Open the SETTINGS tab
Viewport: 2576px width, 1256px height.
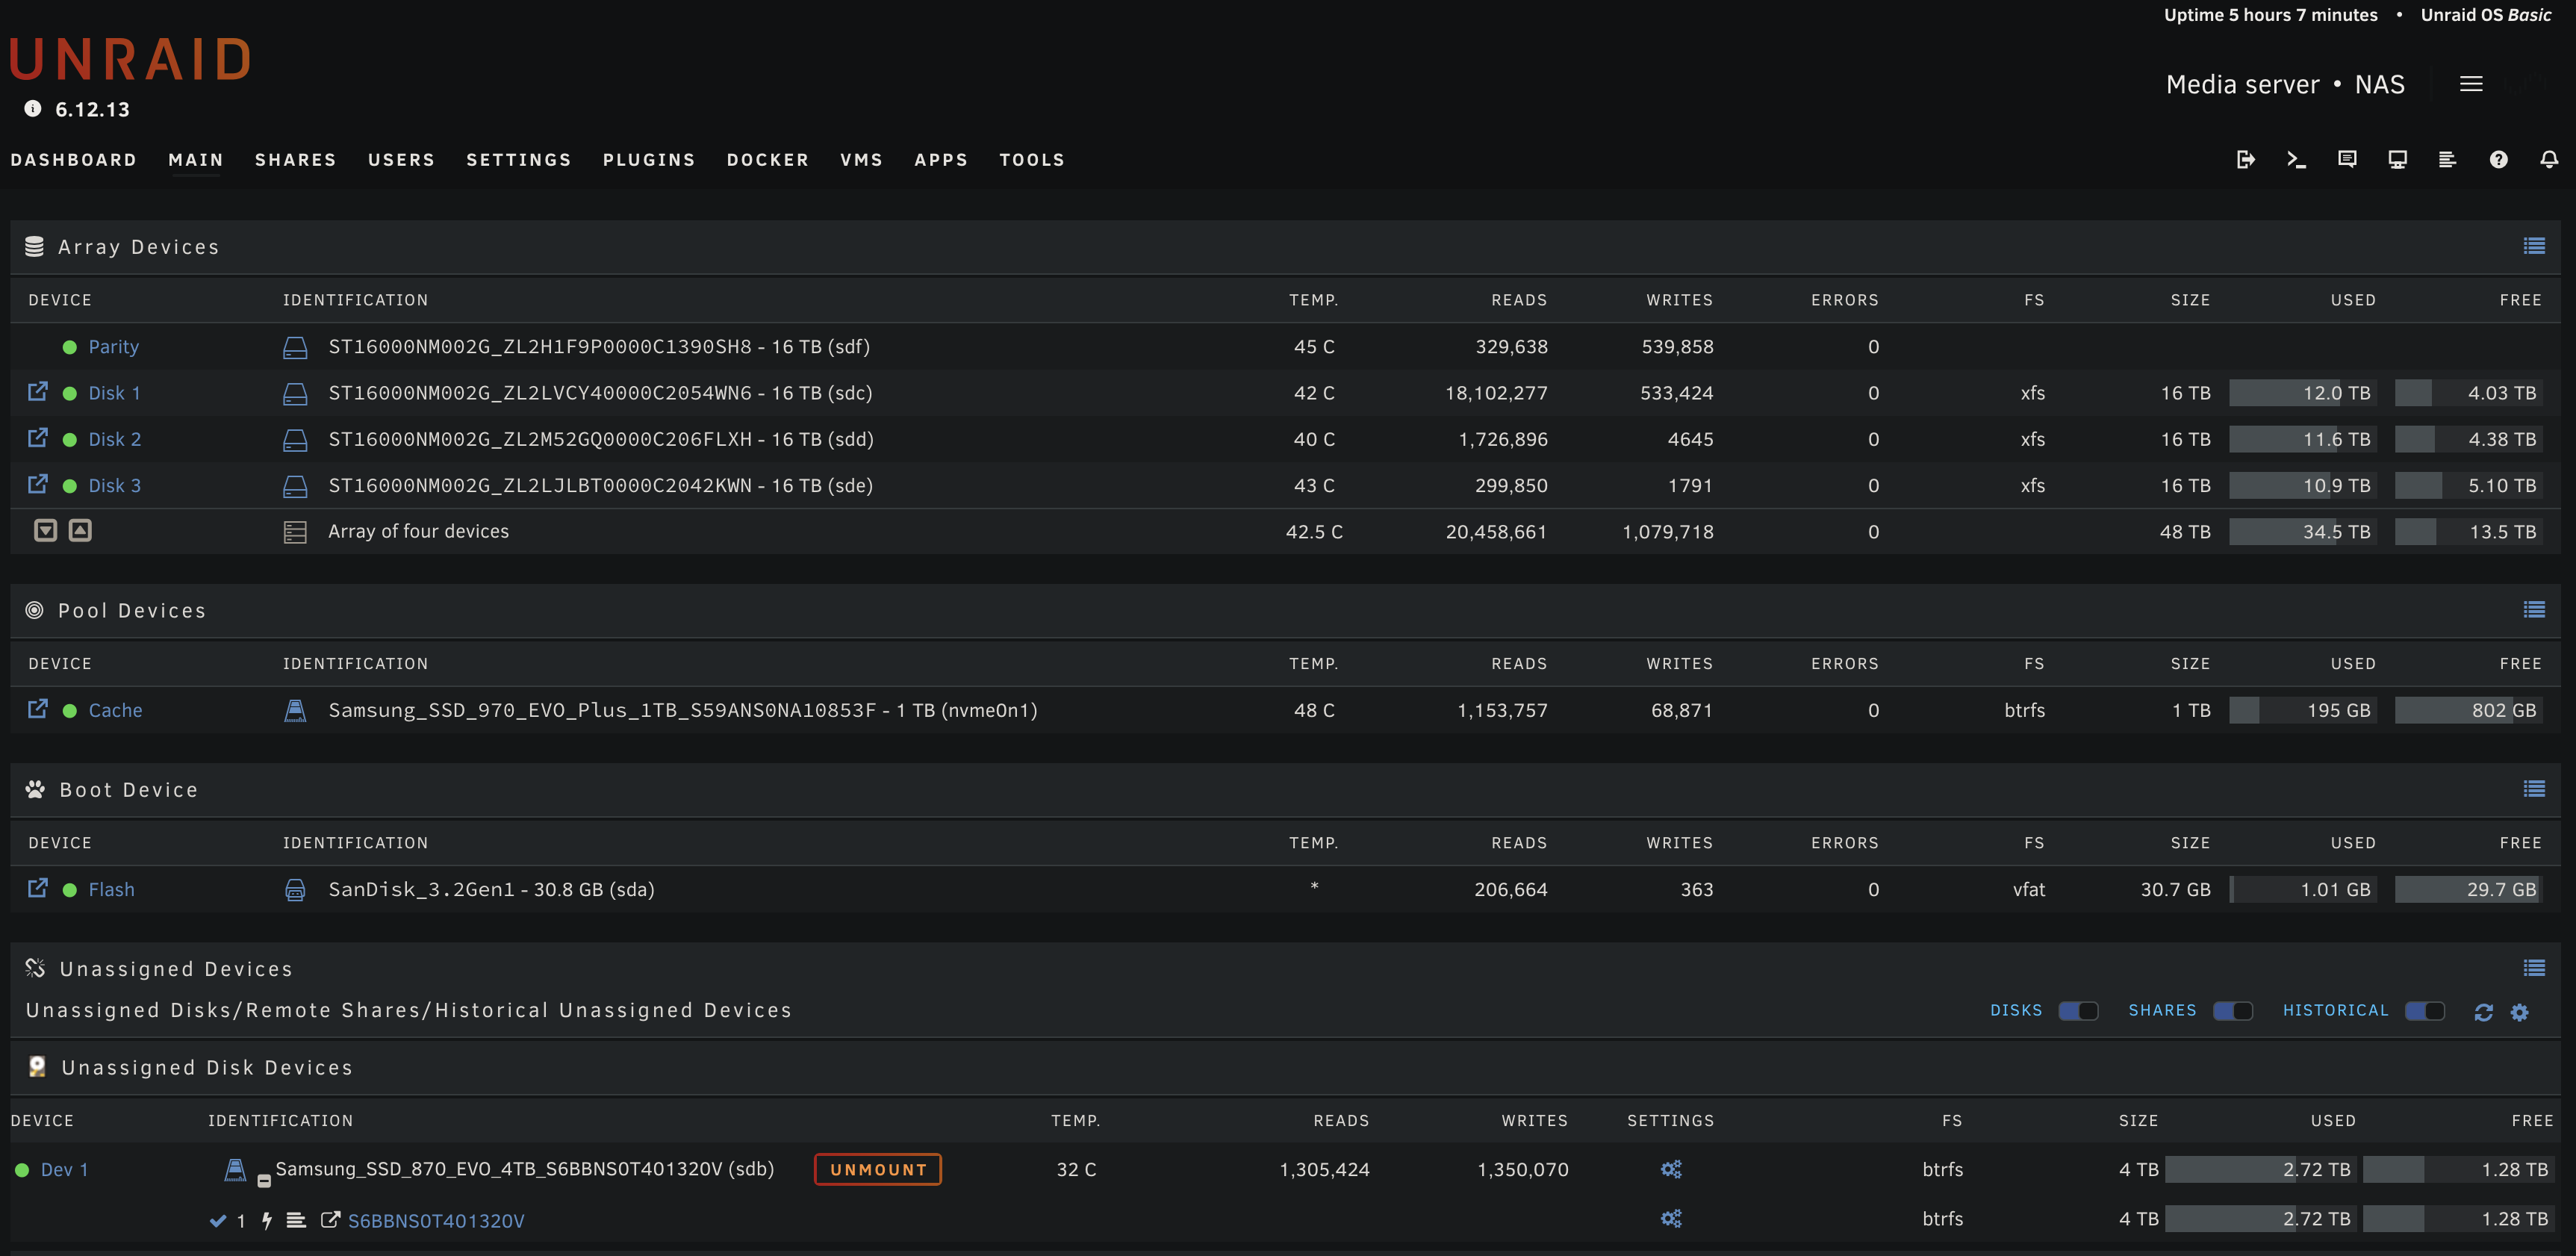tap(518, 160)
